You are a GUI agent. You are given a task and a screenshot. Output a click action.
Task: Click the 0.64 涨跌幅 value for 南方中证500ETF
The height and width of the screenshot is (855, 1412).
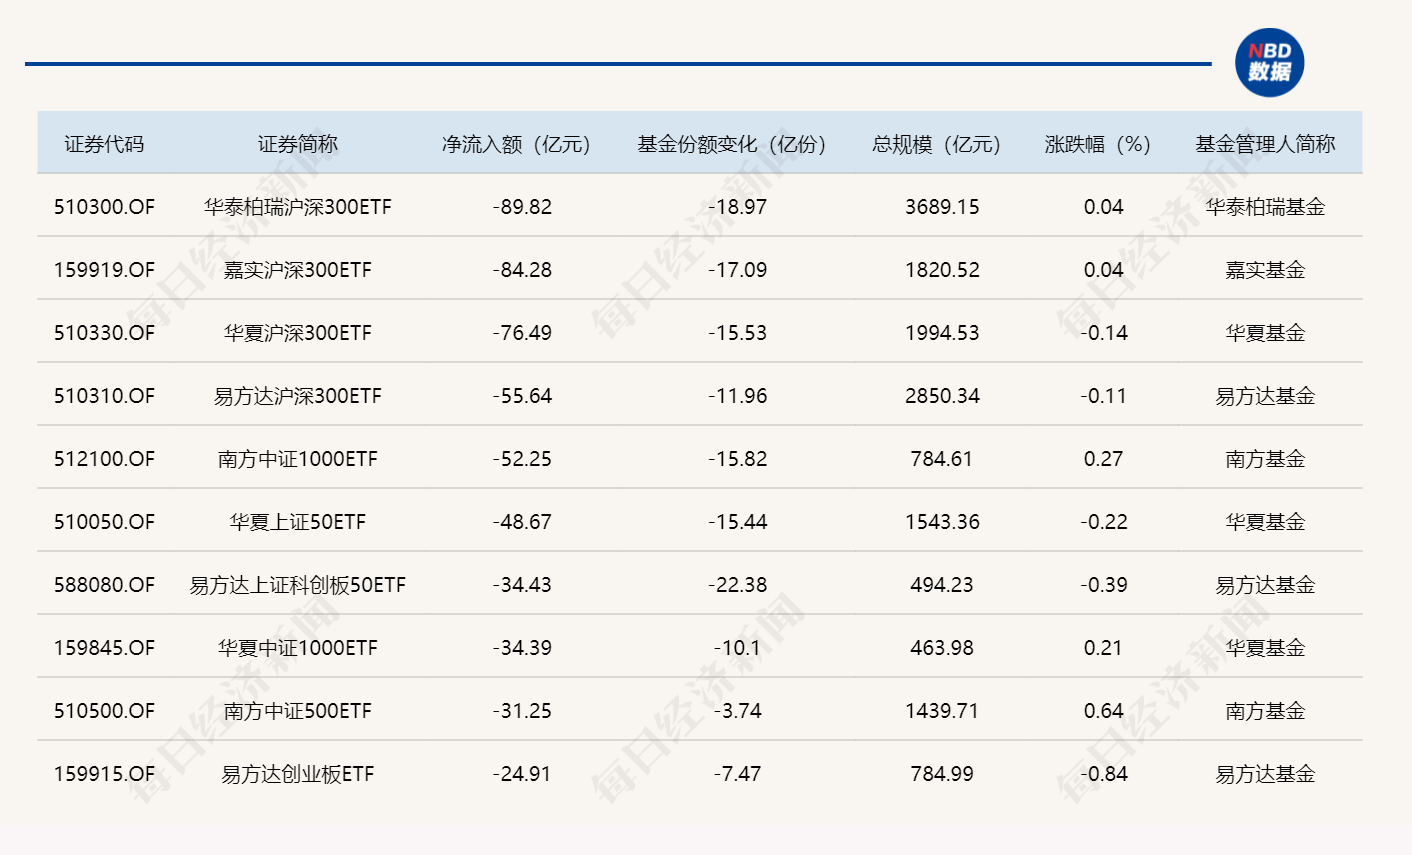point(1100,711)
